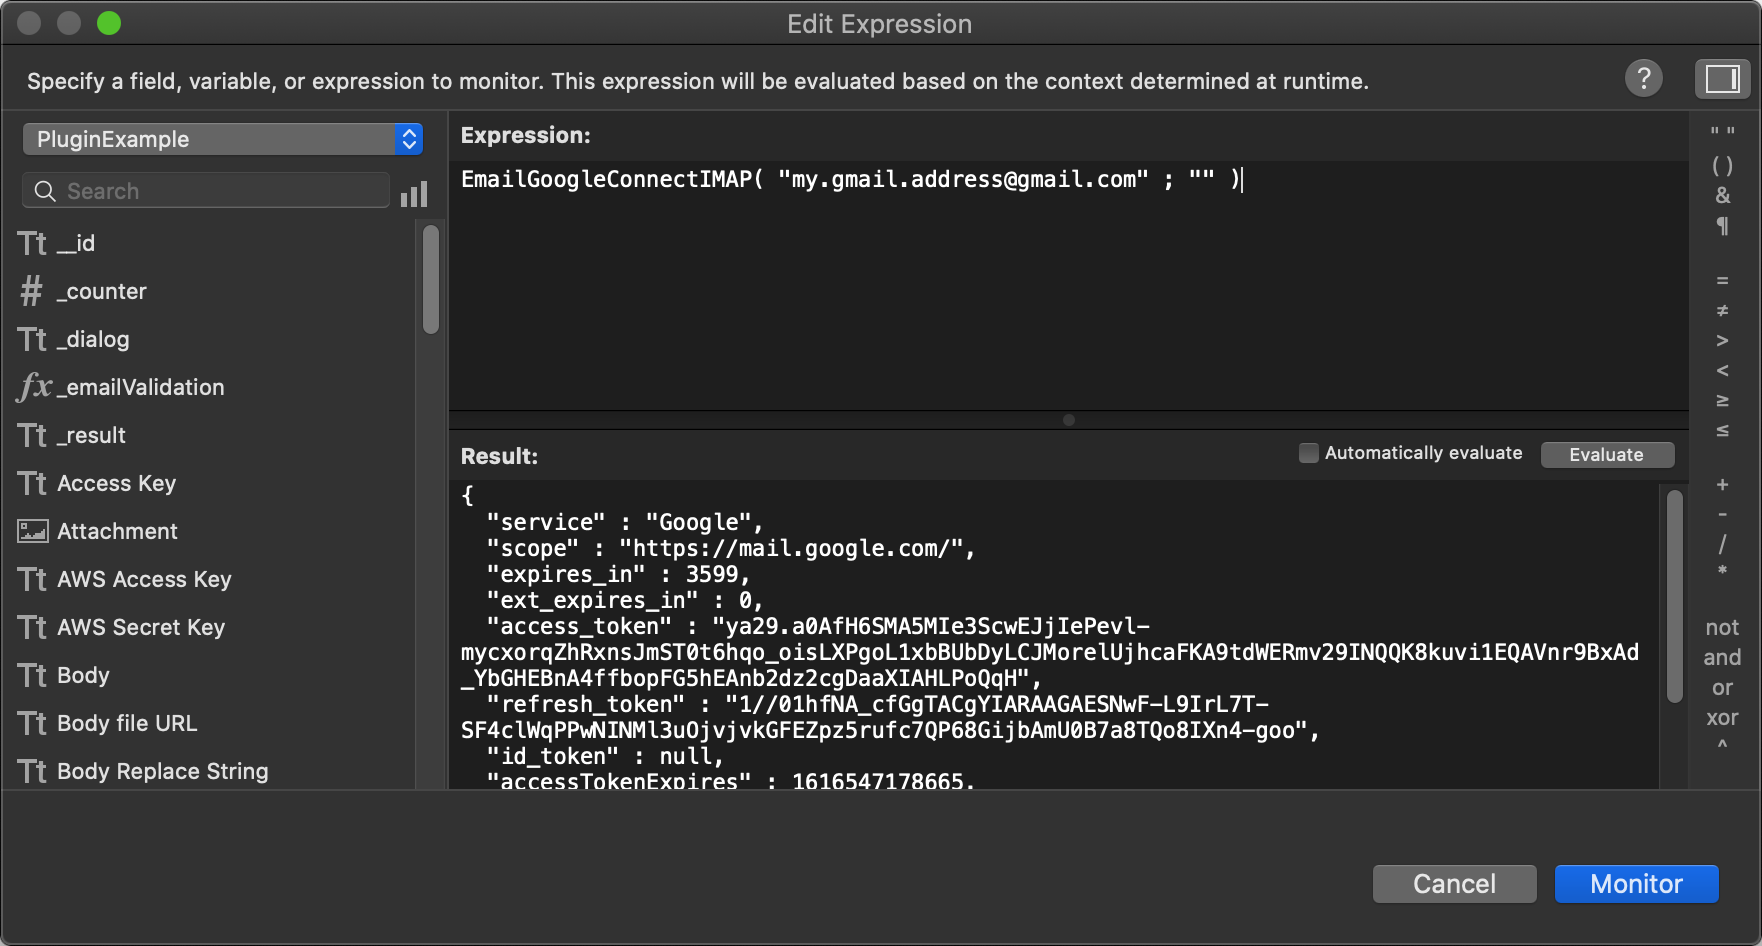This screenshot has width=1762, height=946.
Task: Insert the 'or' logical operator
Action: (x=1722, y=688)
